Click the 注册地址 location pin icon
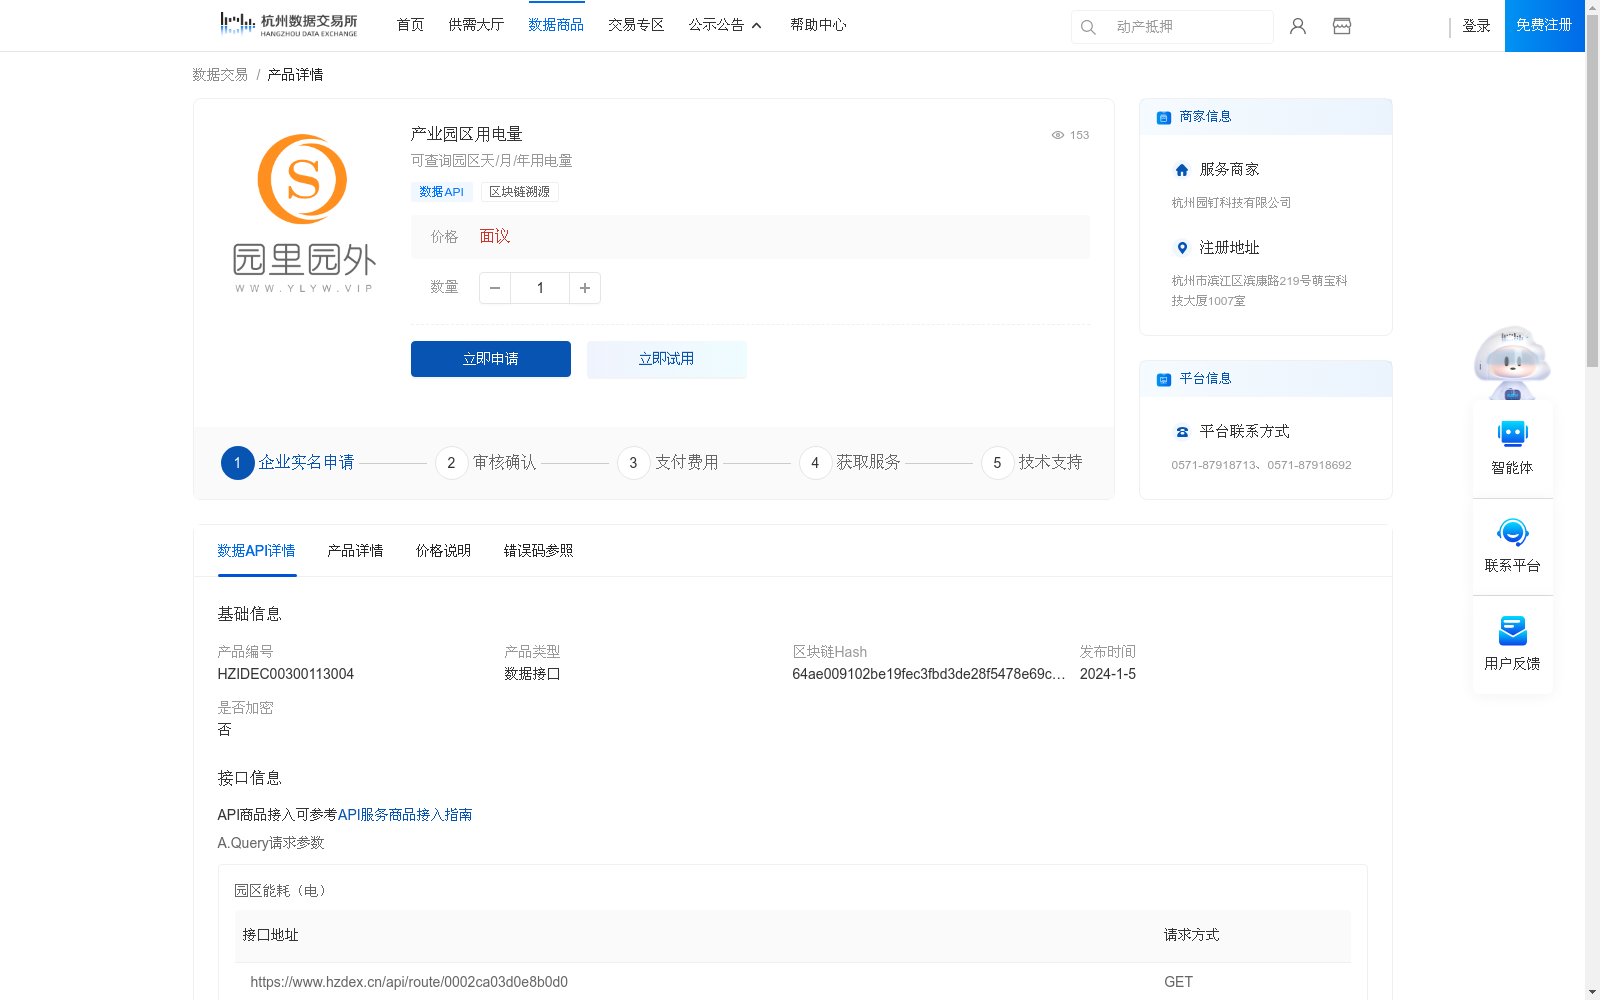Viewport: 1600px width, 1000px height. [x=1182, y=248]
